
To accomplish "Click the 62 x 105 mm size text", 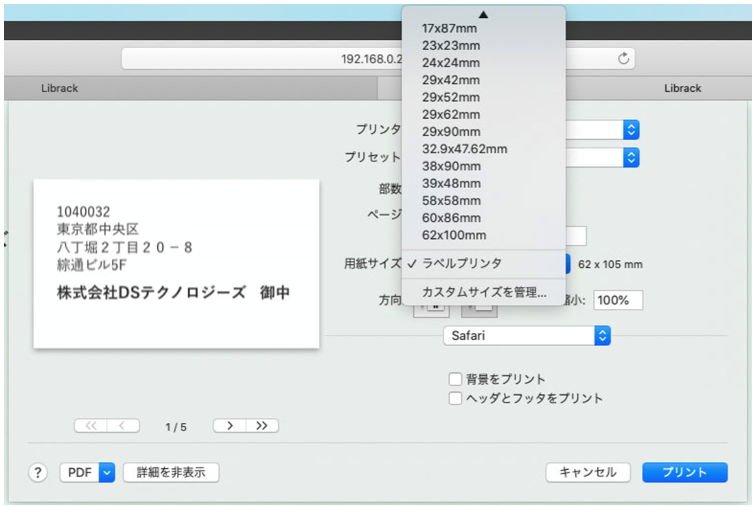I will click(x=610, y=265).
